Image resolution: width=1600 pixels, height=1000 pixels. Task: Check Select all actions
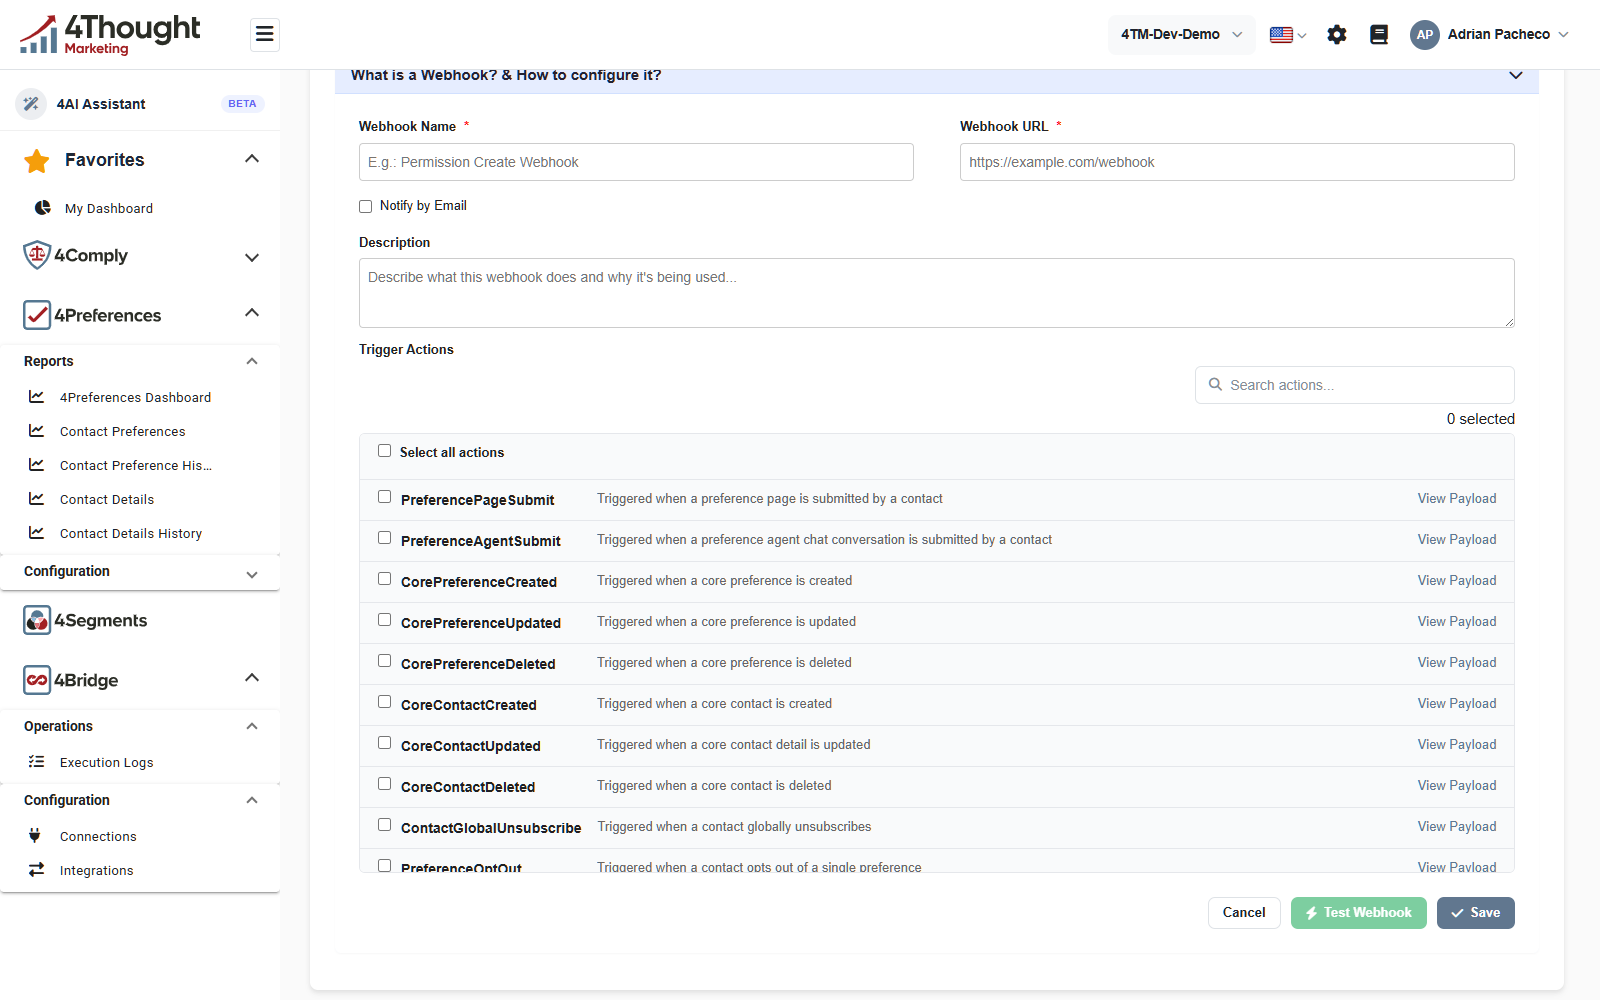tap(384, 451)
